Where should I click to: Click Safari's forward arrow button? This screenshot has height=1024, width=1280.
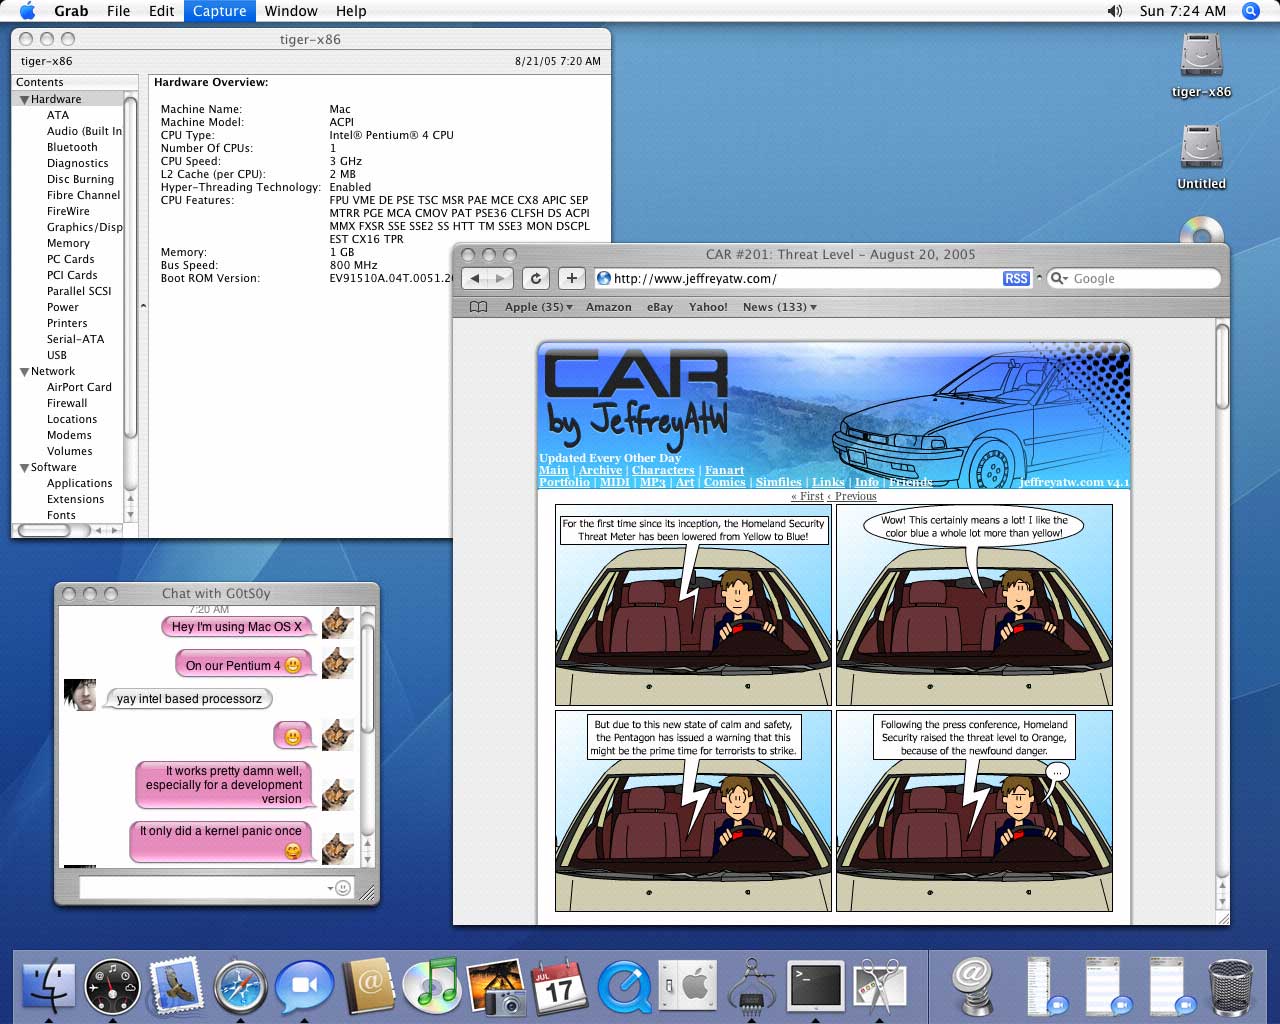[501, 278]
